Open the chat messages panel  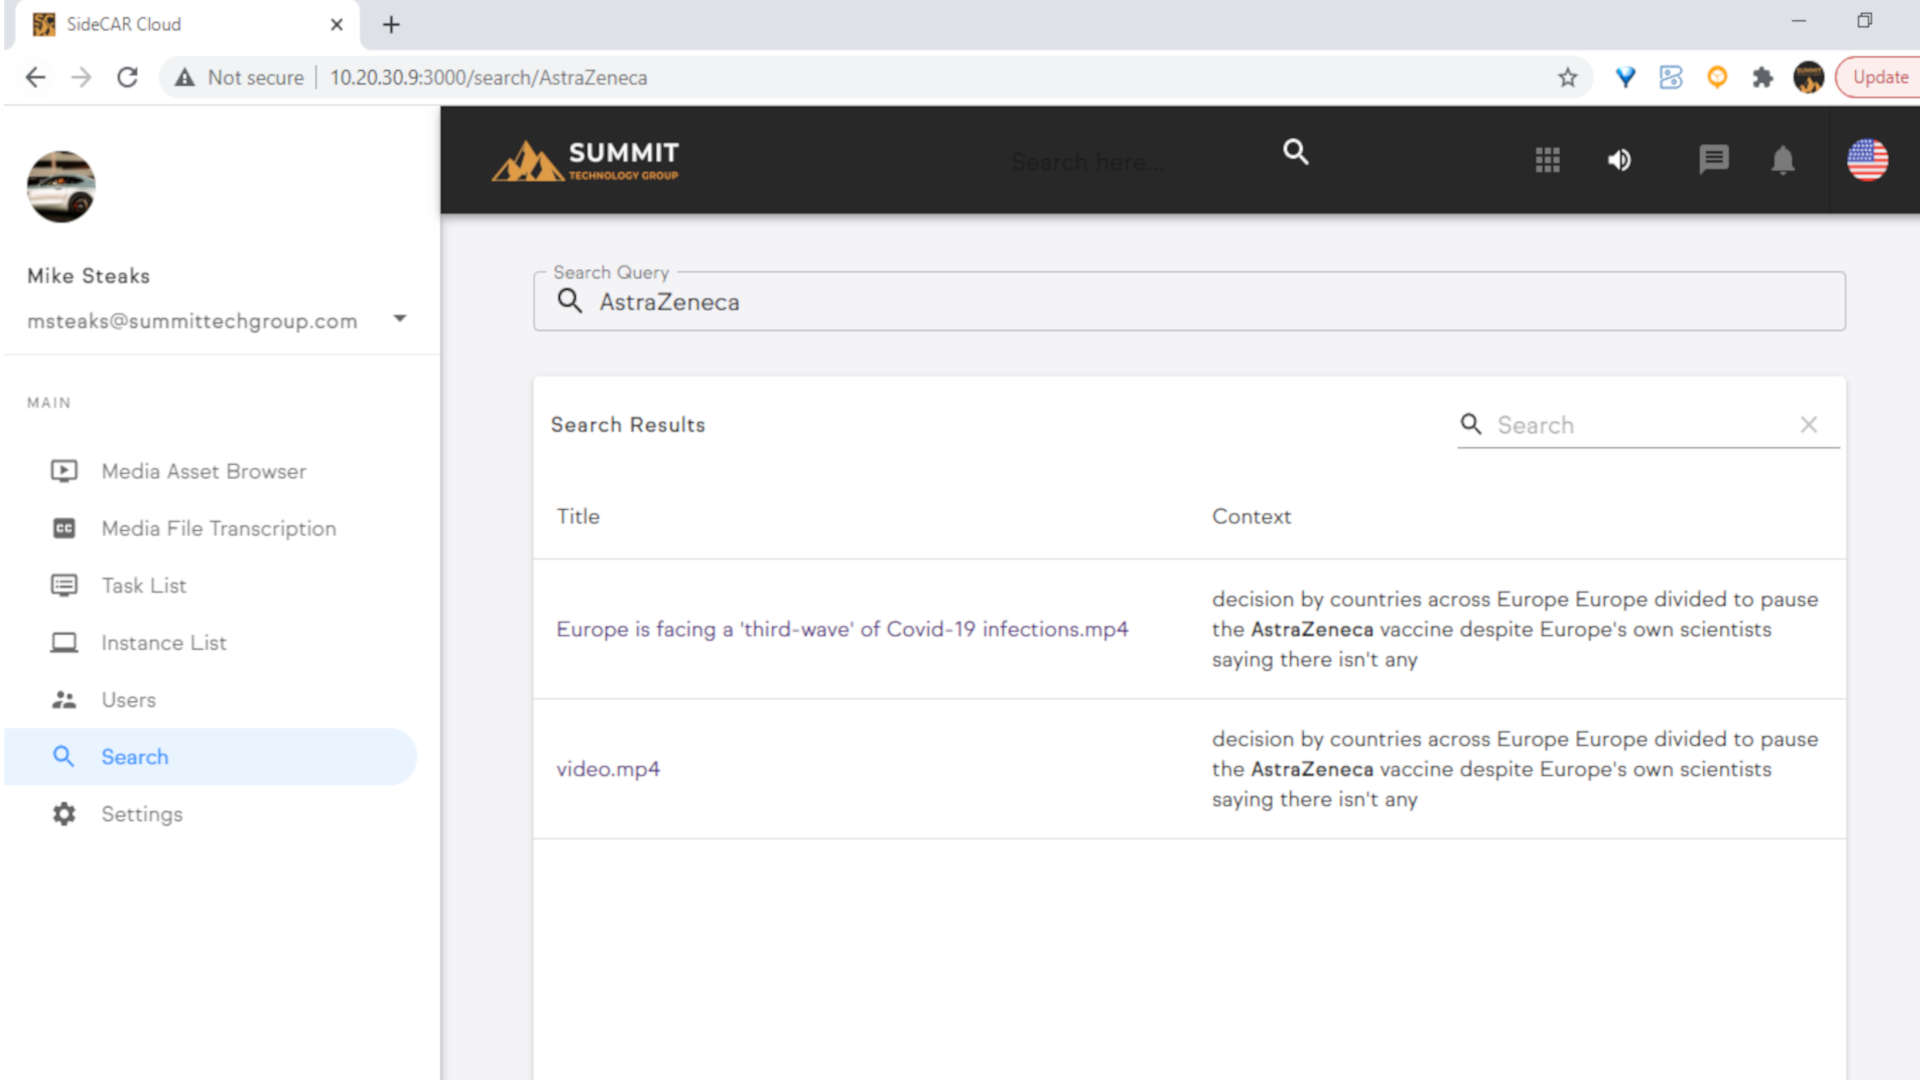(1714, 160)
